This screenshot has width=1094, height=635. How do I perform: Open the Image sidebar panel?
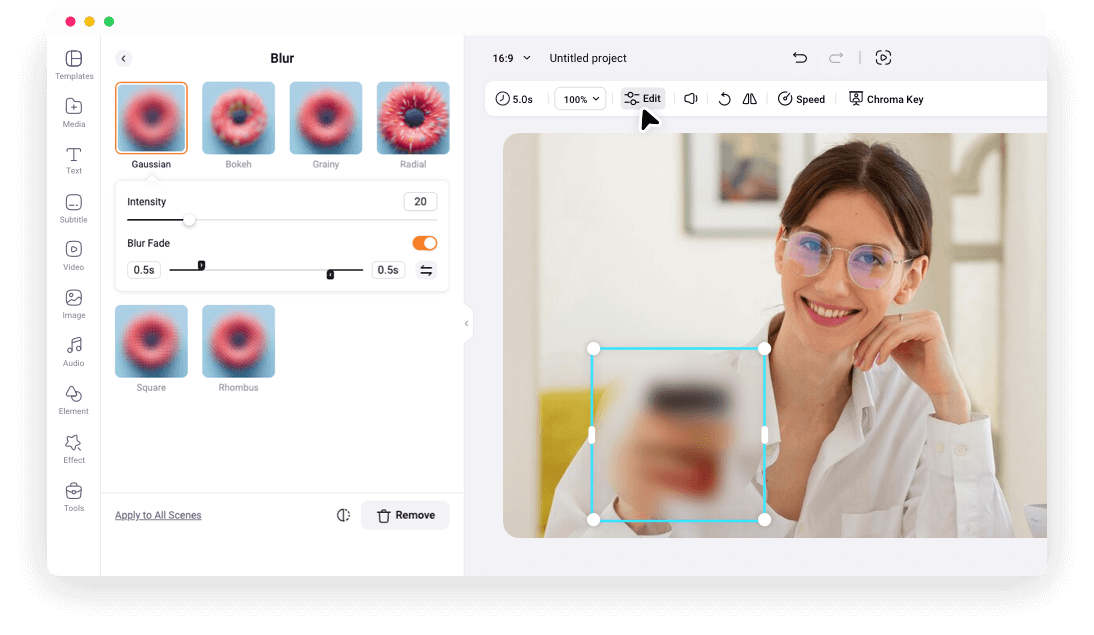coord(74,304)
